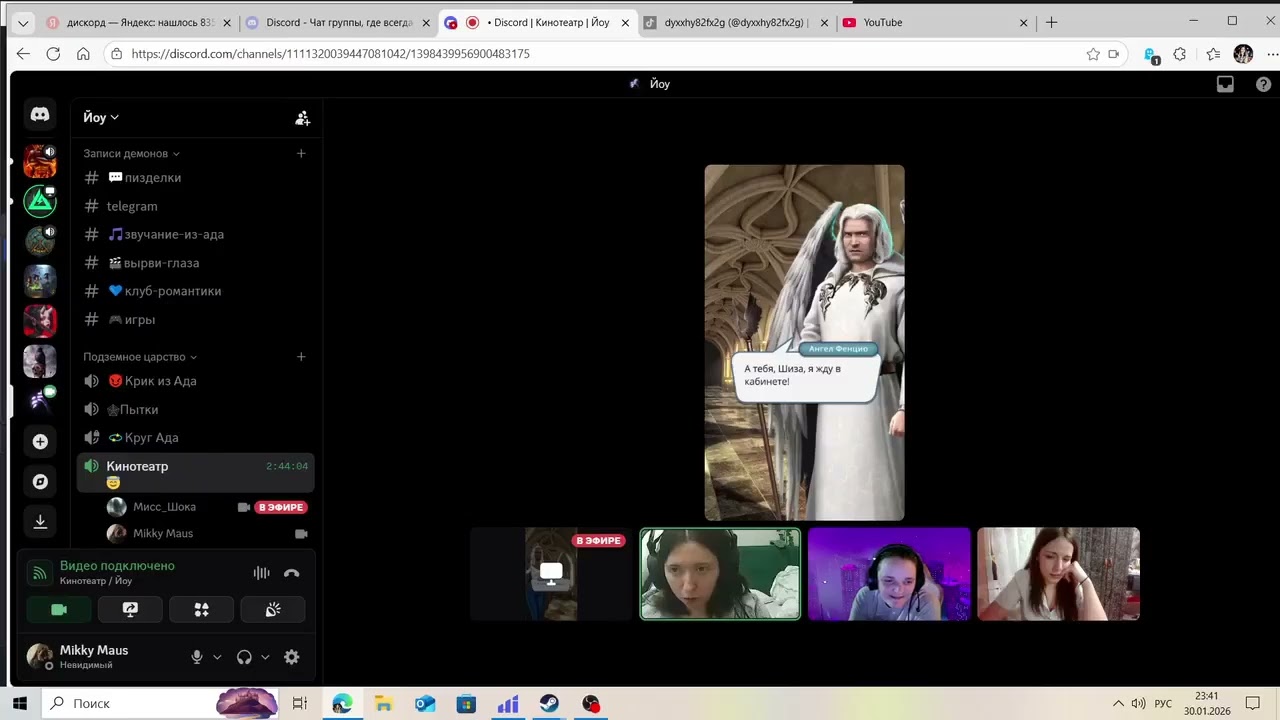This screenshot has height=720, width=1280.
Task: Open the Discord help question mark
Action: click(1262, 85)
